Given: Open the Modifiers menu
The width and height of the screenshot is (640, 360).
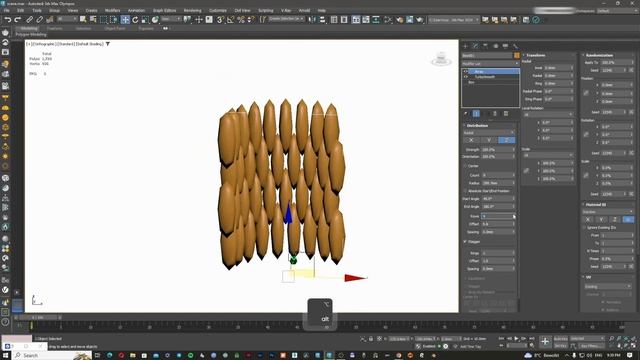Looking at the screenshot, I should click(x=113, y=11).
